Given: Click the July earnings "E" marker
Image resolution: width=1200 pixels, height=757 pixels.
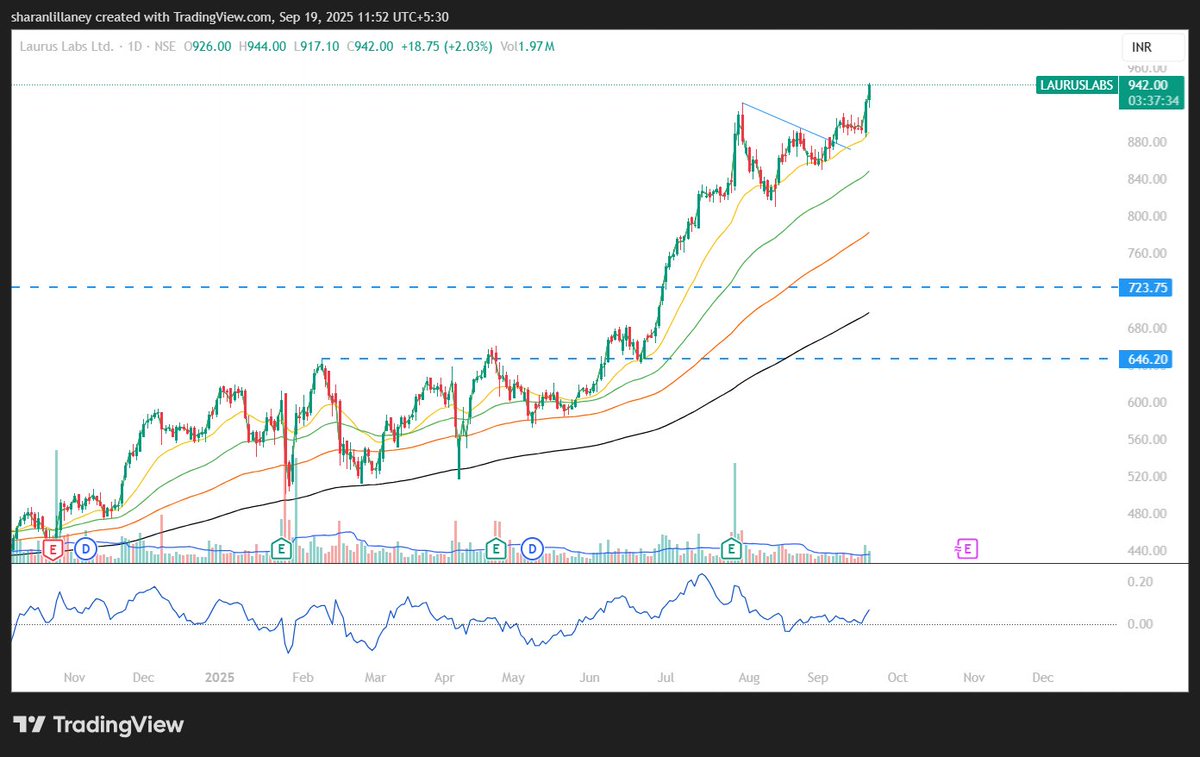Looking at the screenshot, I should [x=731, y=549].
